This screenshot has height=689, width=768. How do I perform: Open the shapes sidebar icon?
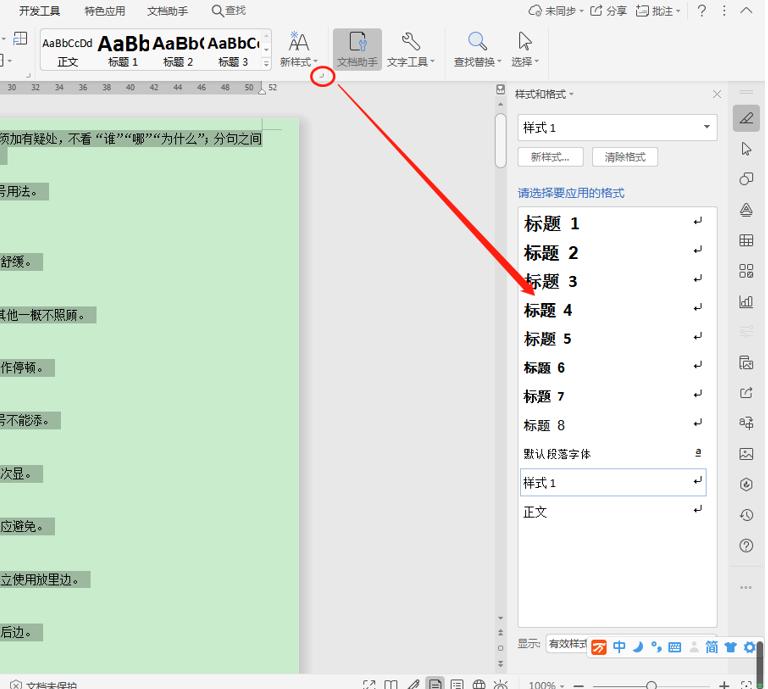click(746, 179)
